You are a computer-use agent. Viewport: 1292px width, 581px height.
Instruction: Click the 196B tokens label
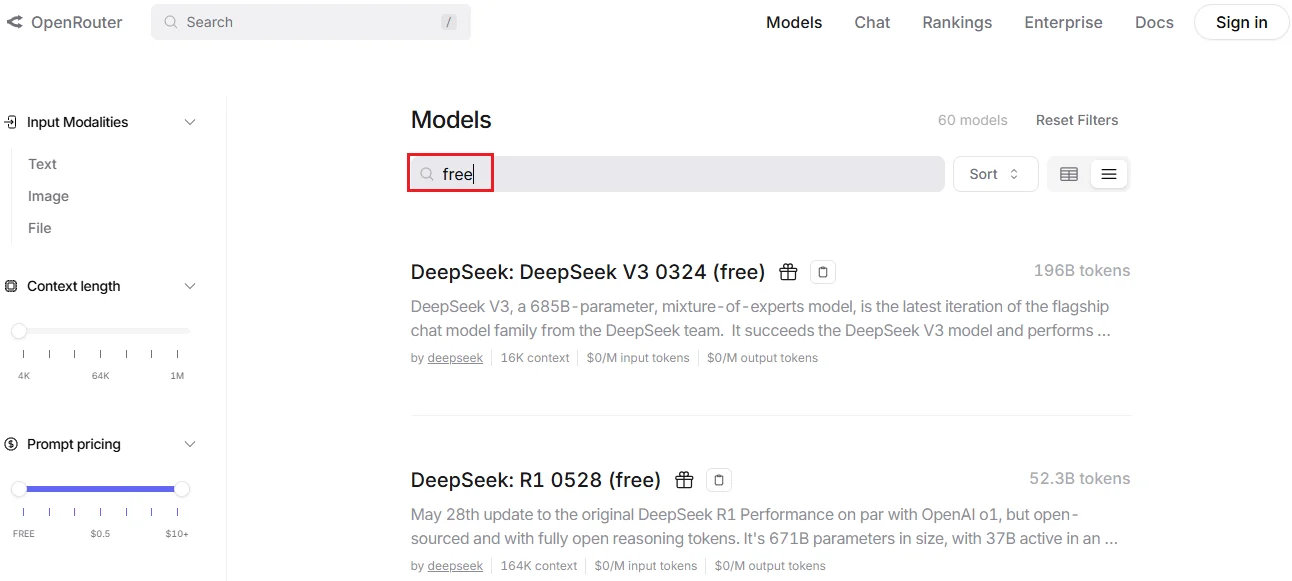point(1082,271)
